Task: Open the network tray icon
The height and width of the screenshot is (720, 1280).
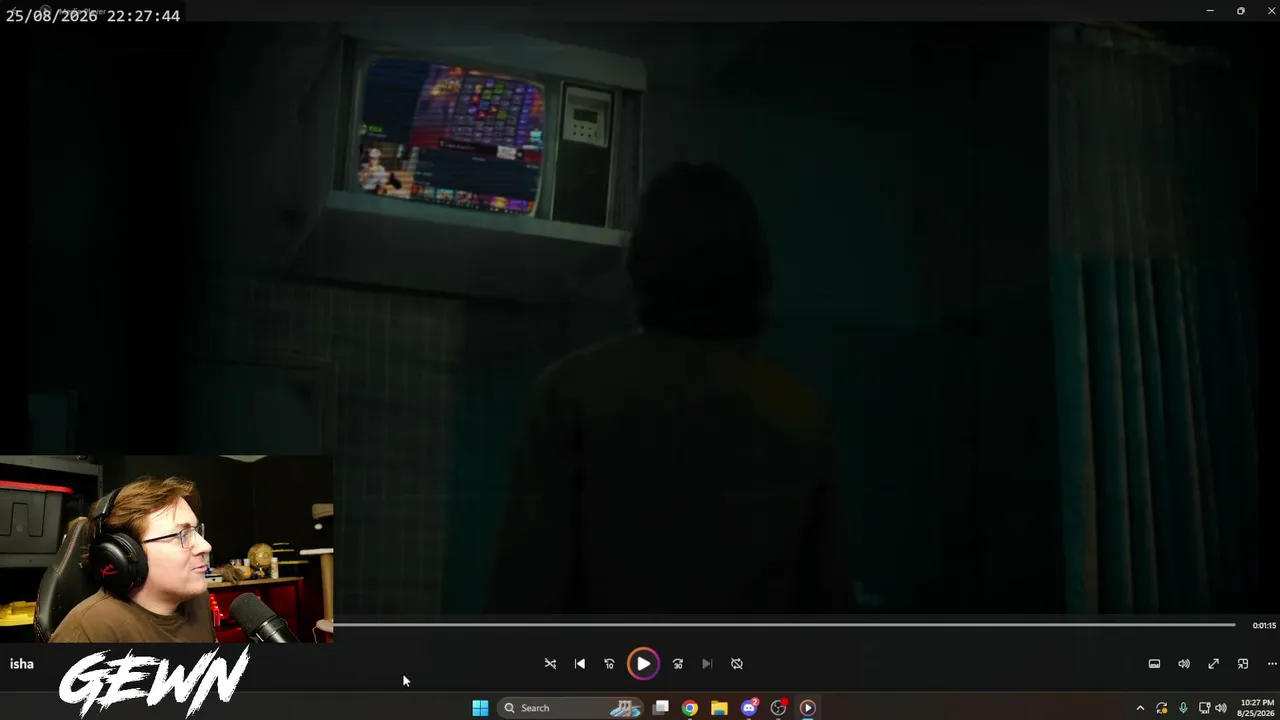Action: click(x=1205, y=708)
